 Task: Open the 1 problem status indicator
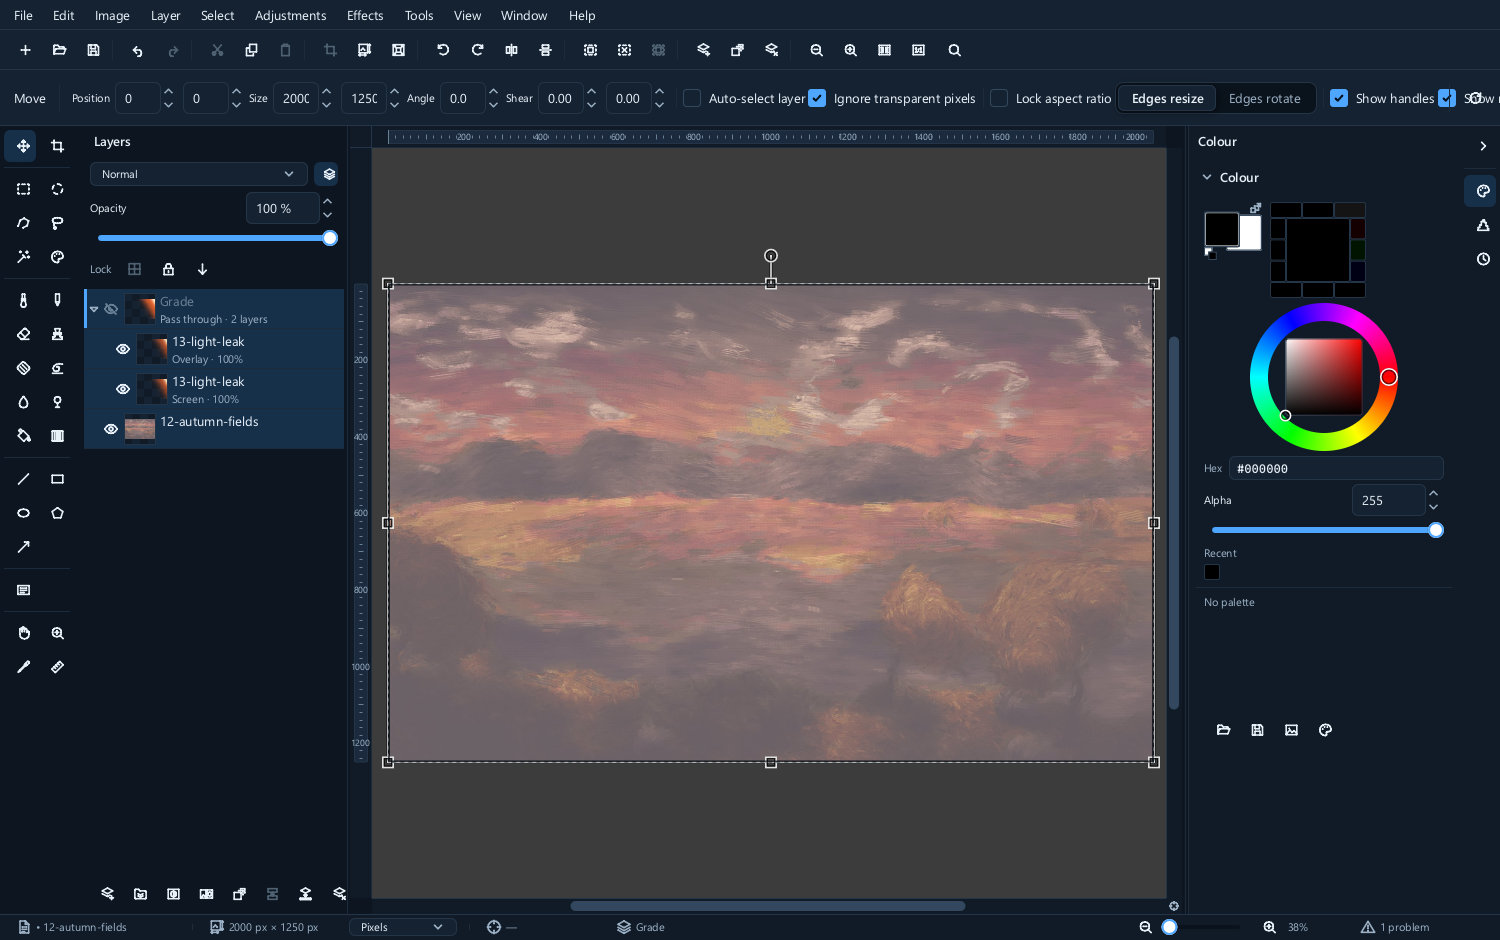point(1395,927)
